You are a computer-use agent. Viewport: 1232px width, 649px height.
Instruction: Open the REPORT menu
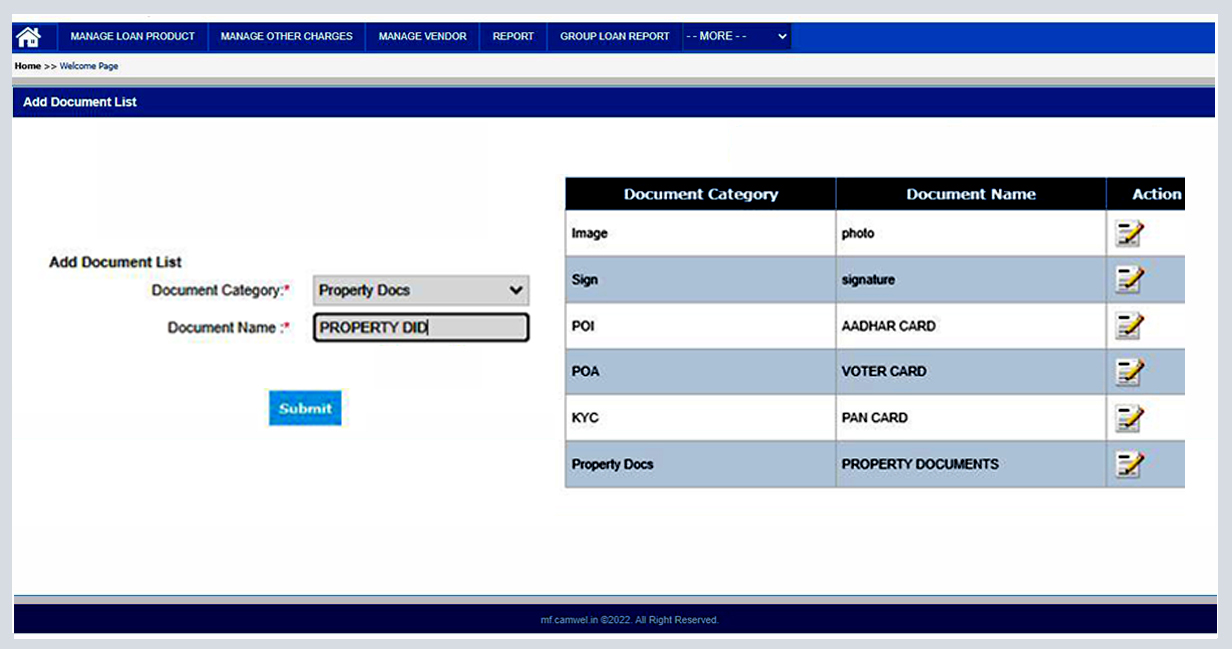[x=513, y=36]
